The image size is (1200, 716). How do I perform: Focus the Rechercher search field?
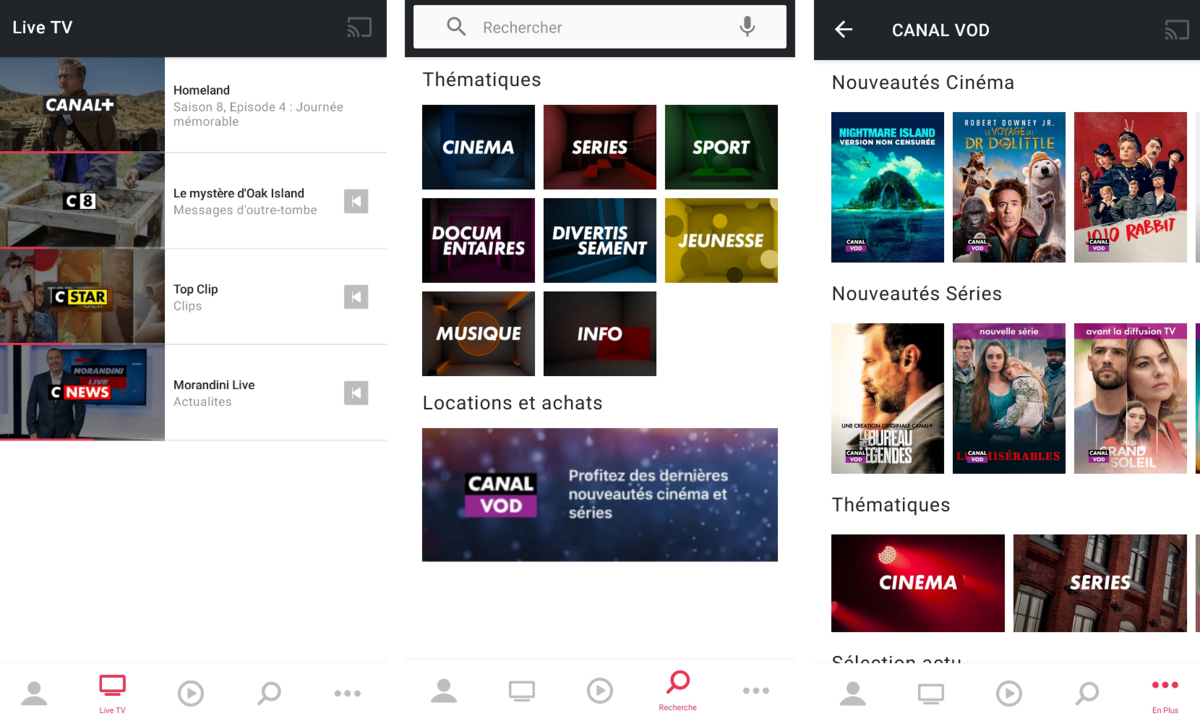click(600, 27)
